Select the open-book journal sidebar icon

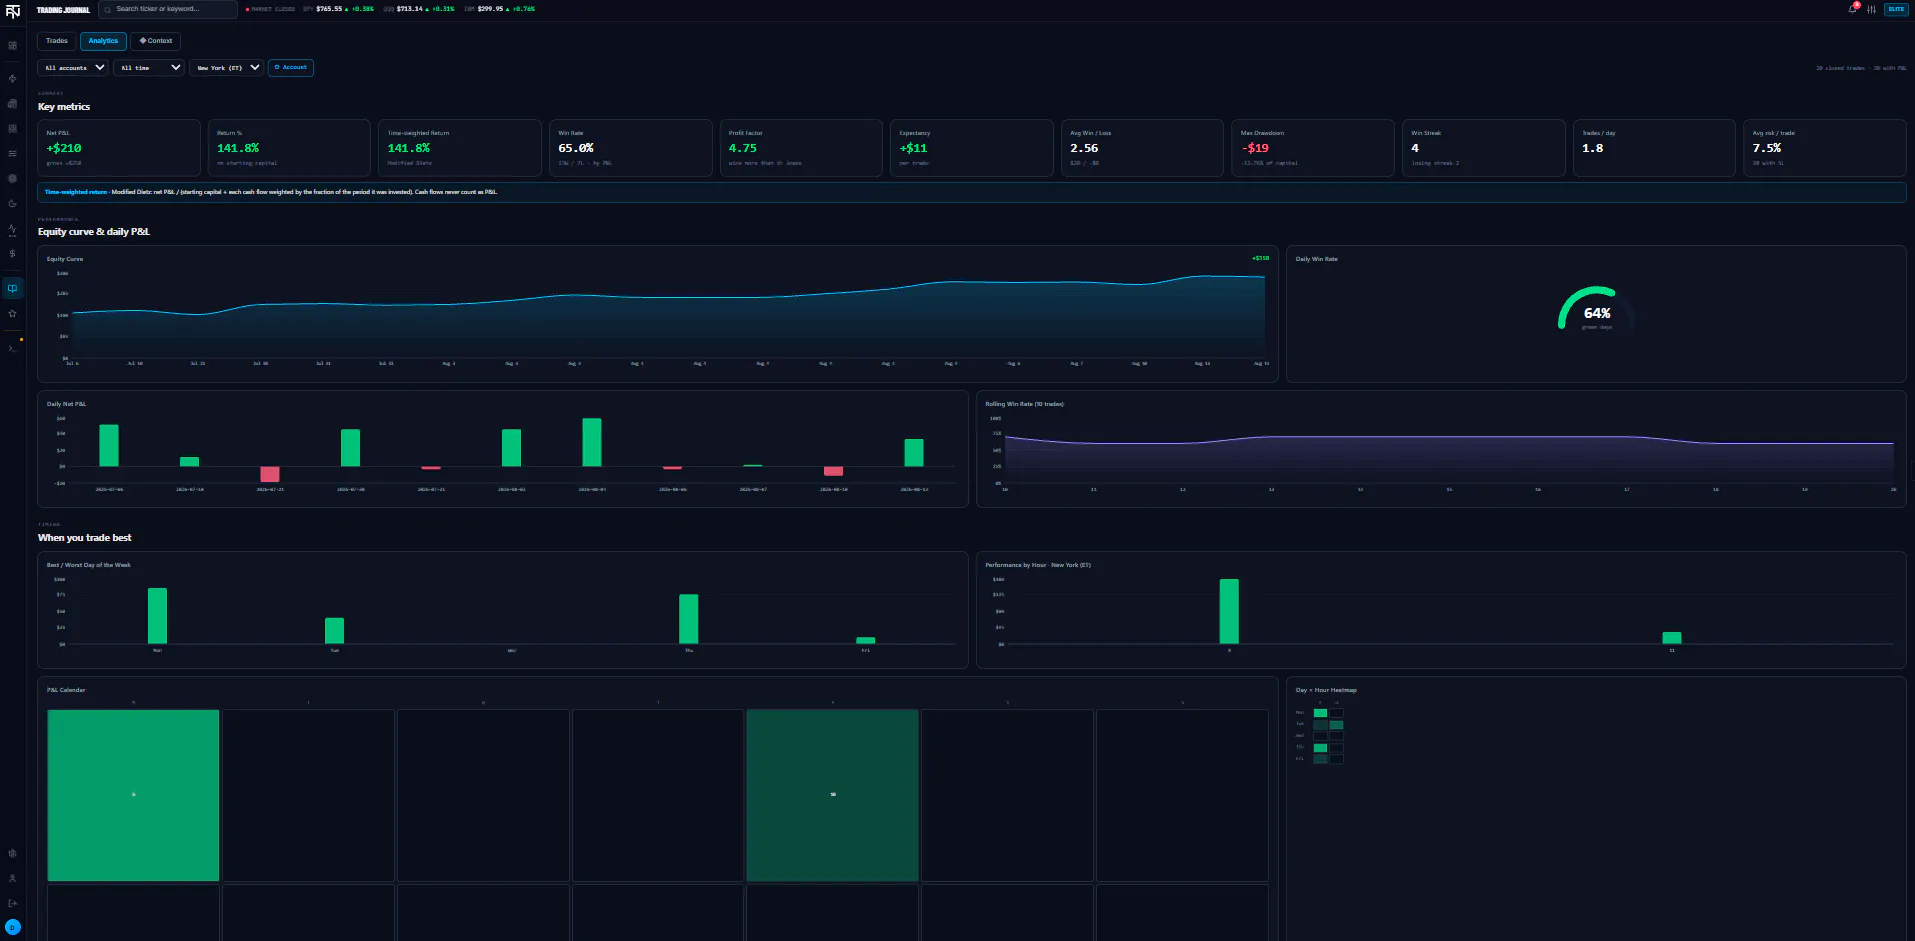pos(12,288)
